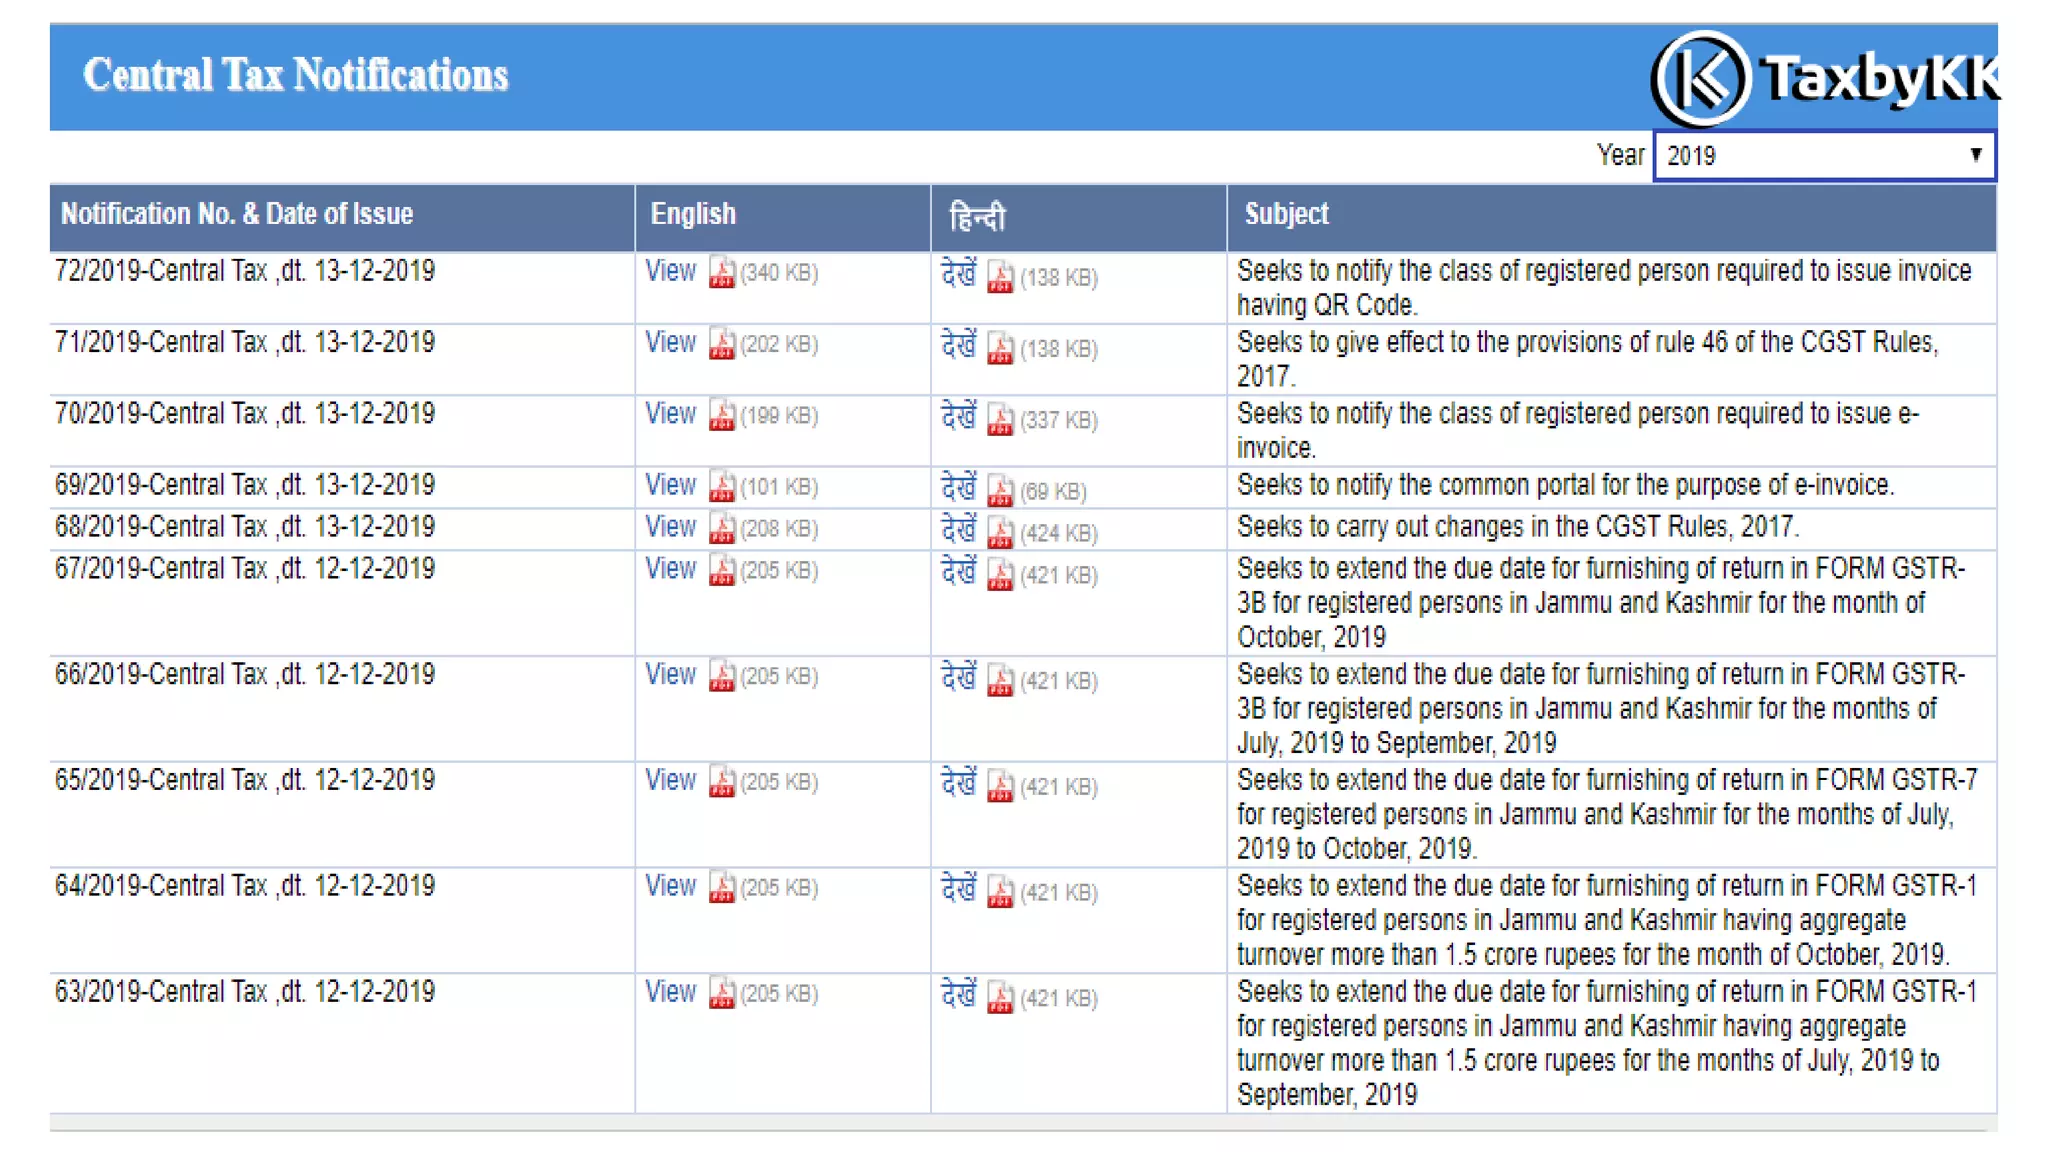Image resolution: width=2048 pixels, height=1152 pixels.
Task: Click English PDF icon for notification 68/2019
Action: [721, 529]
